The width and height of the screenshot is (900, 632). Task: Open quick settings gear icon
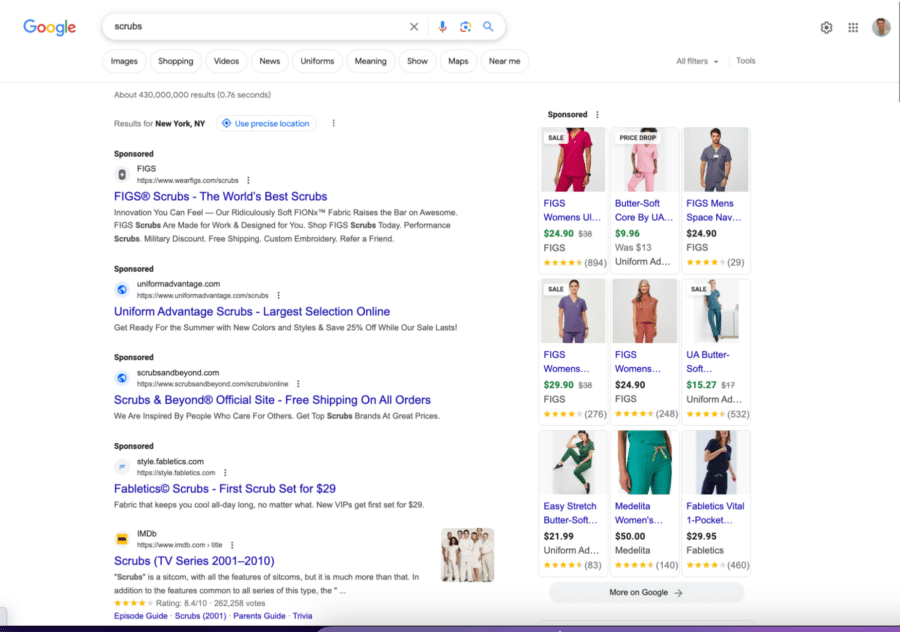coord(826,28)
